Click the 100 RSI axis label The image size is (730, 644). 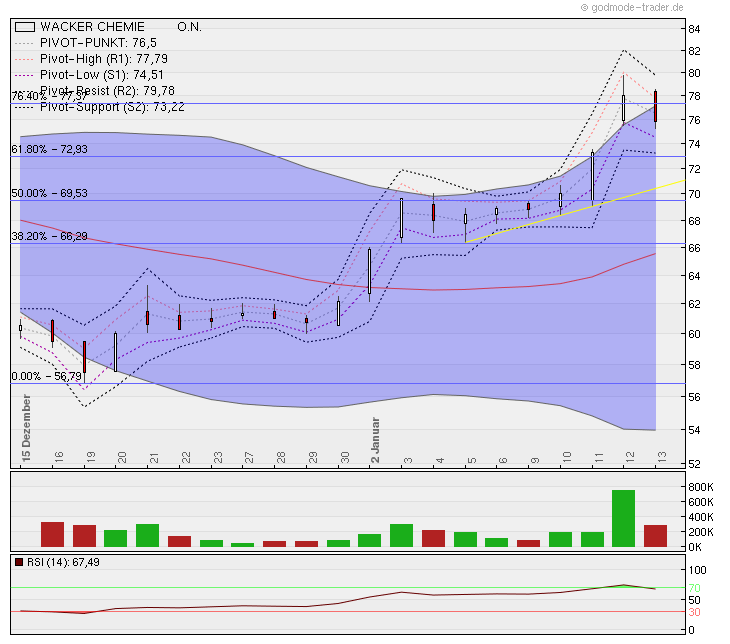tap(697, 570)
